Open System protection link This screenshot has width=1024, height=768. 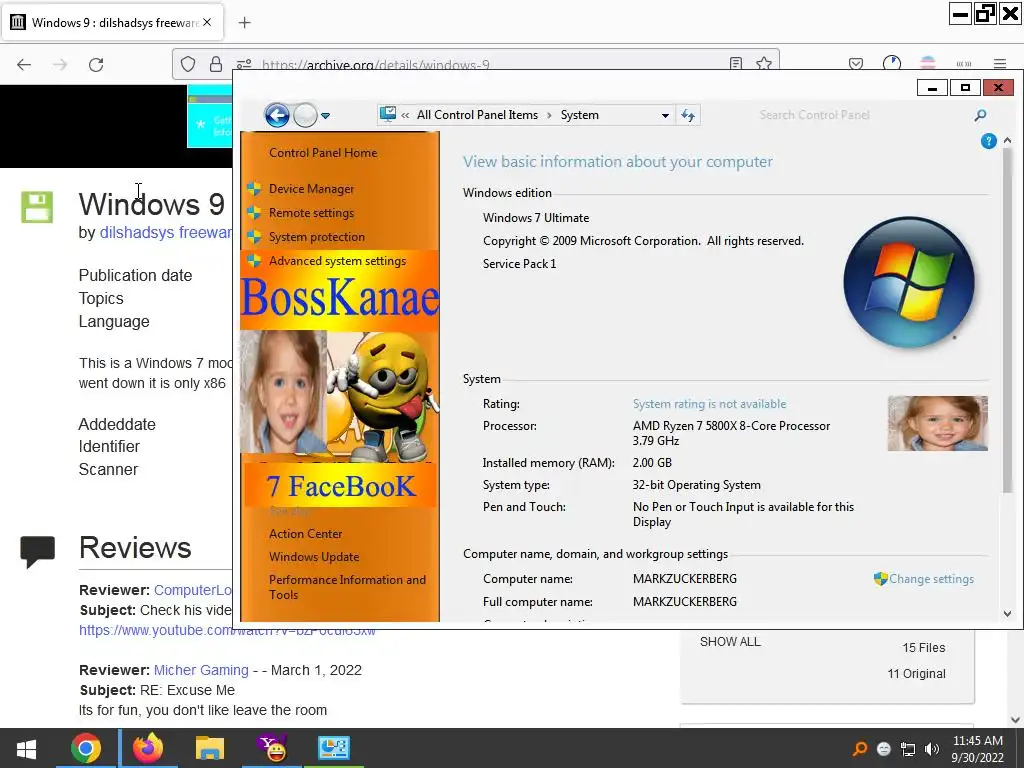(317, 237)
